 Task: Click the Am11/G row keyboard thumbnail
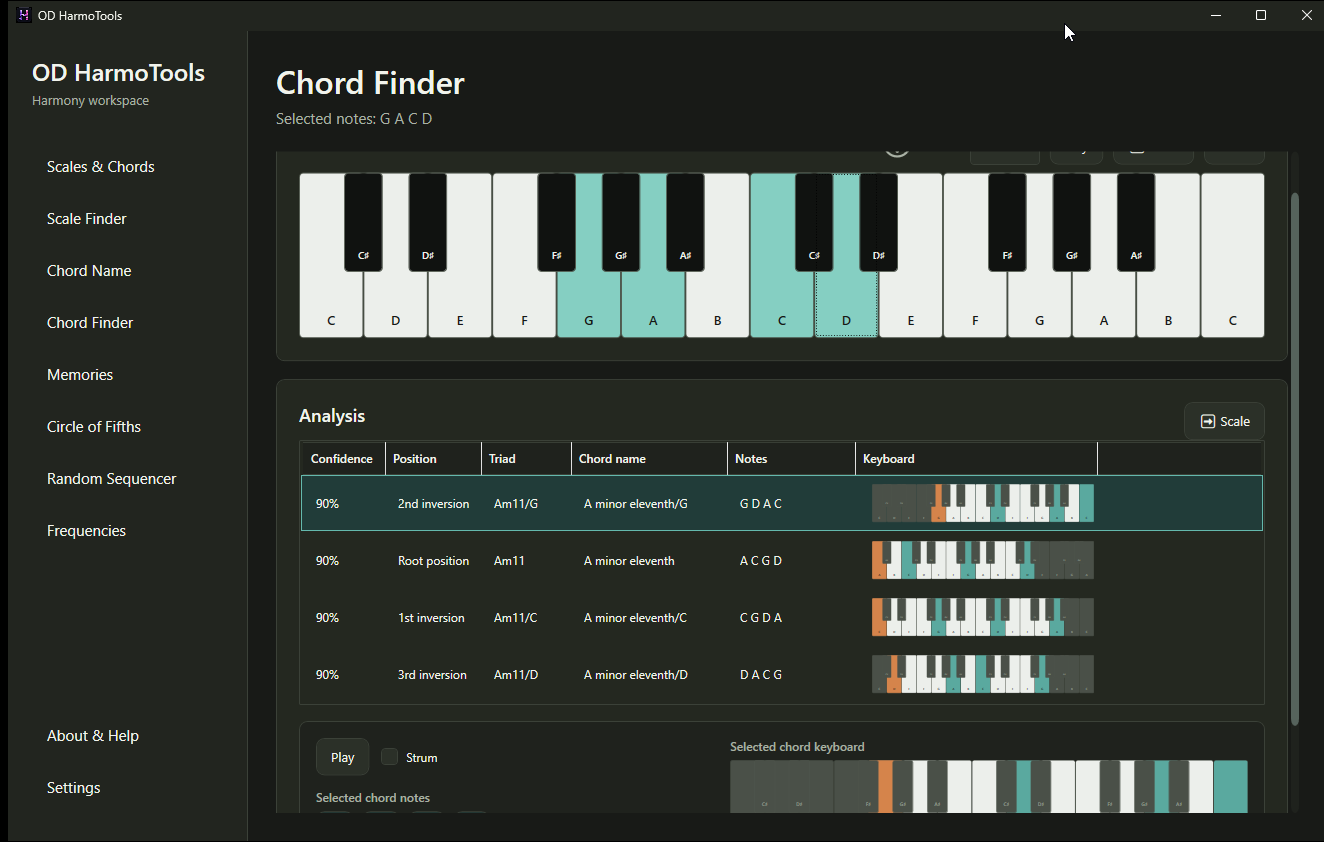click(x=983, y=503)
